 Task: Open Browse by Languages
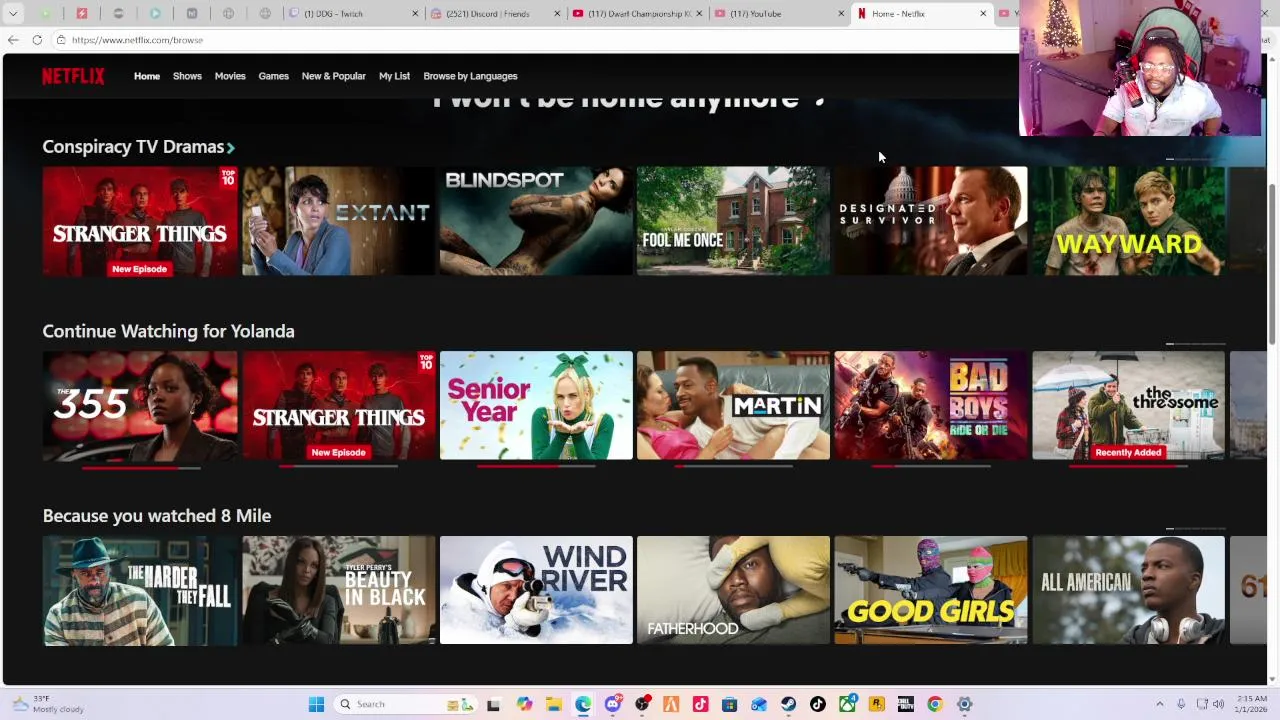coord(470,76)
